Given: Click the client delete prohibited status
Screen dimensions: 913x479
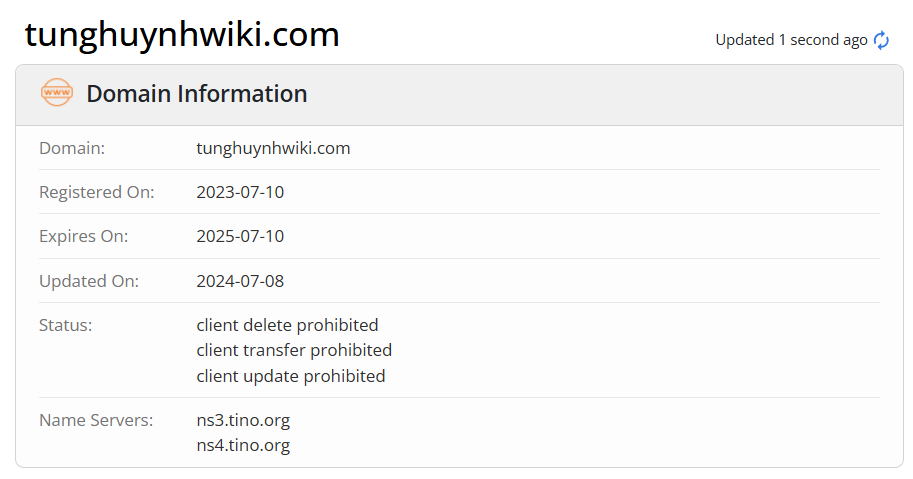Looking at the screenshot, I should click(x=287, y=325).
